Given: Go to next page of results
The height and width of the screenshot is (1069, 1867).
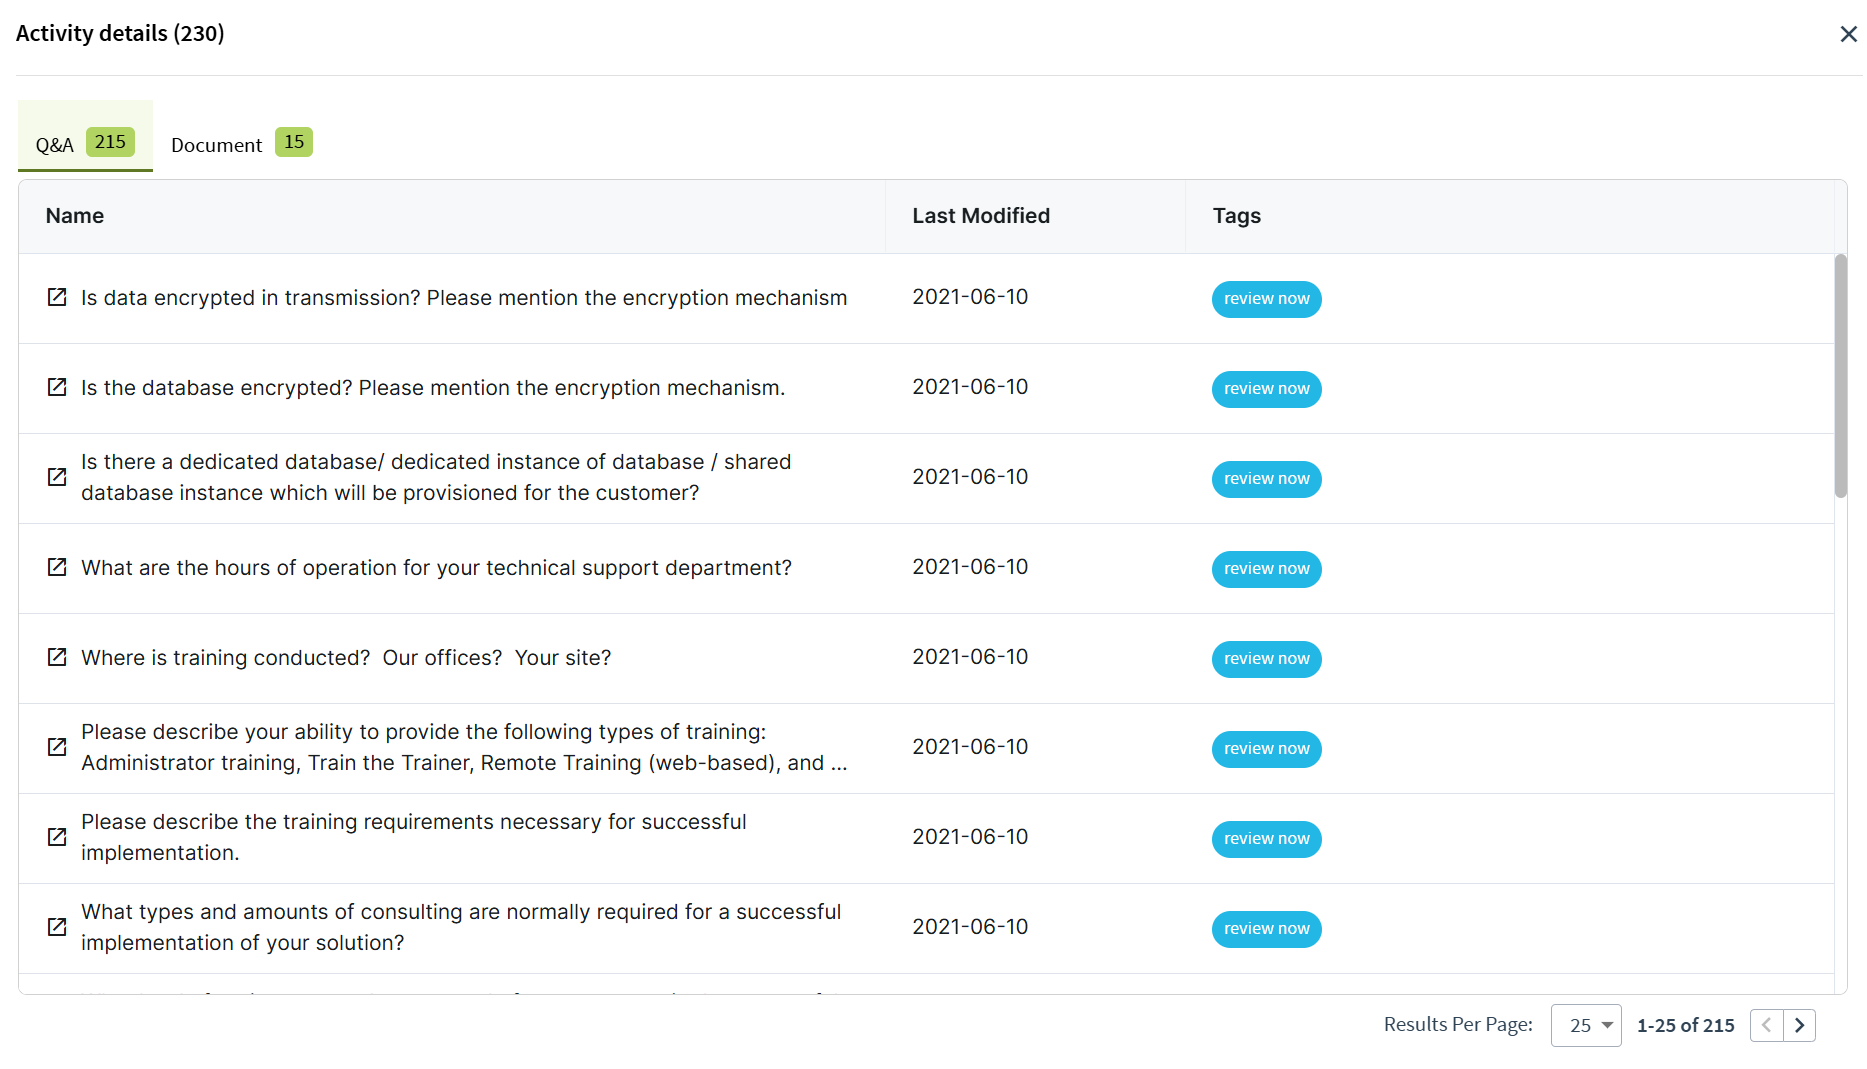Looking at the screenshot, I should point(1800,1025).
